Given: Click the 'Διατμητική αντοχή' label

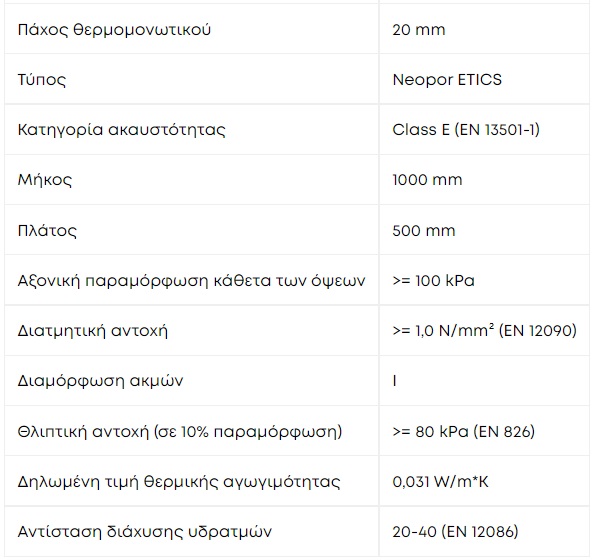Looking at the screenshot, I should click(x=93, y=331).
